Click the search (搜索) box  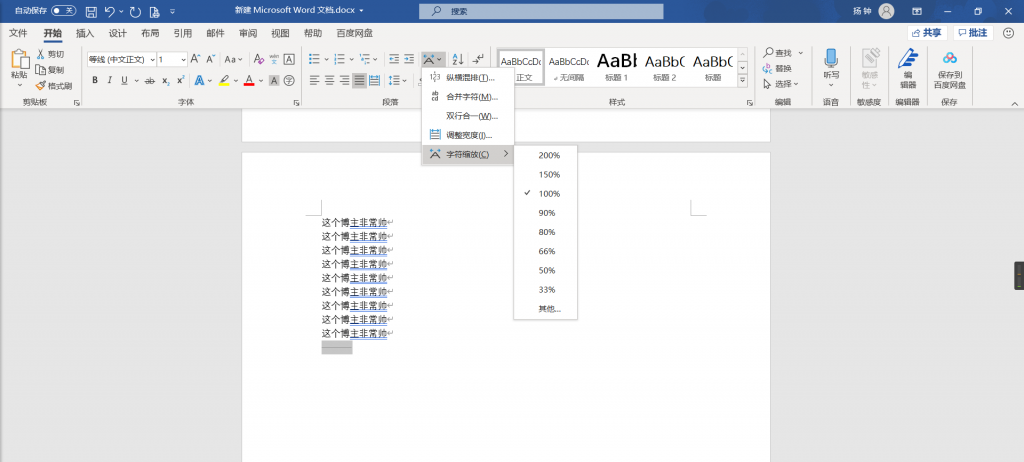pyautogui.click(x=541, y=11)
